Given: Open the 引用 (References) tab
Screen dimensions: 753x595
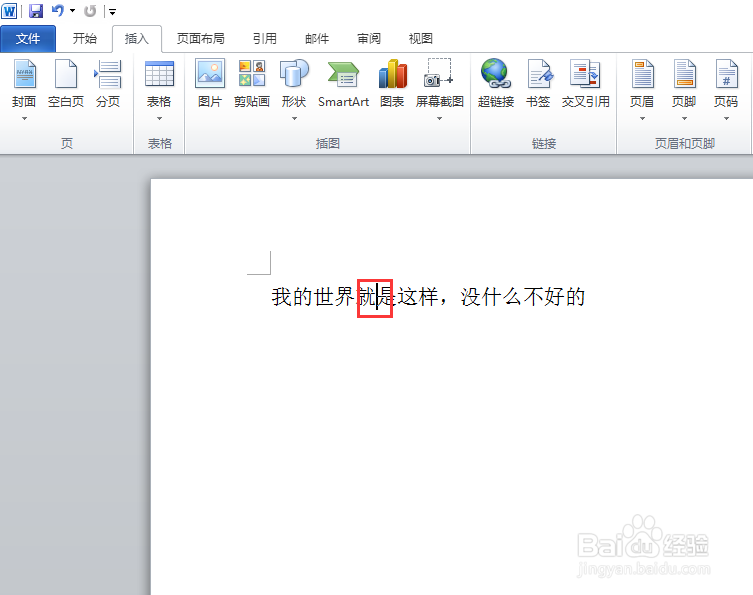Looking at the screenshot, I should (x=265, y=38).
